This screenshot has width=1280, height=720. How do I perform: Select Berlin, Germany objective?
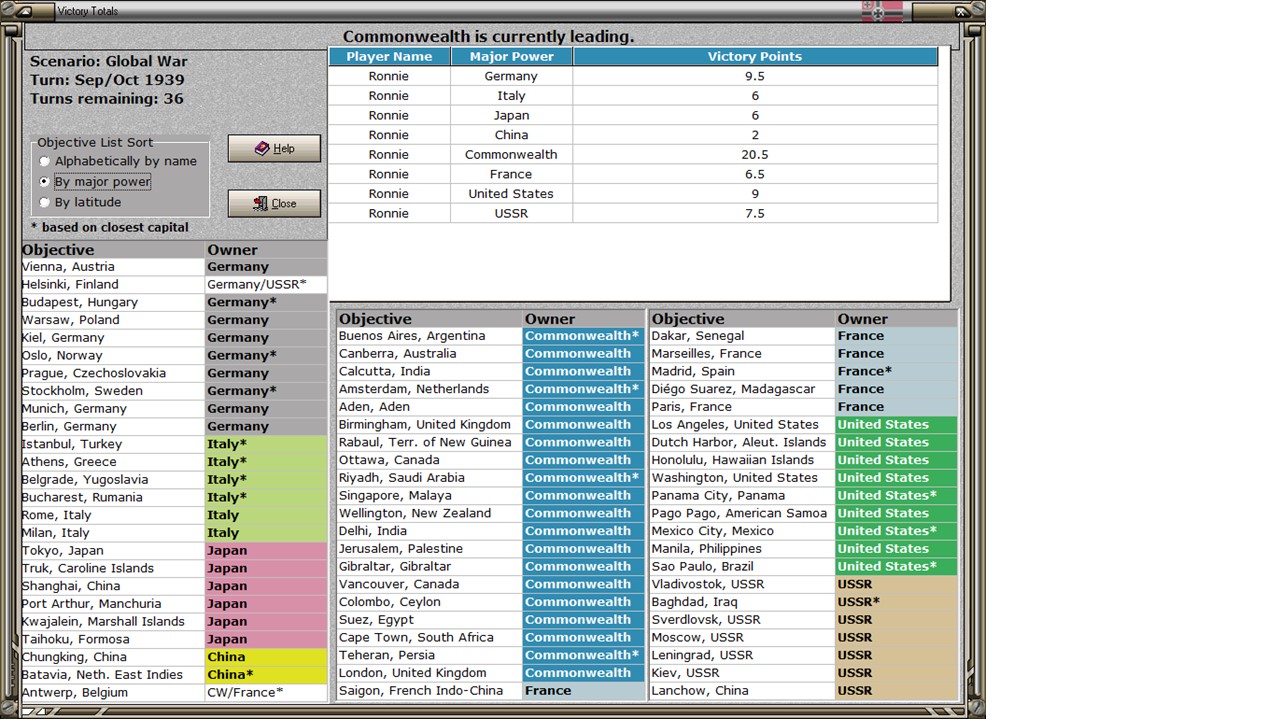(113, 426)
